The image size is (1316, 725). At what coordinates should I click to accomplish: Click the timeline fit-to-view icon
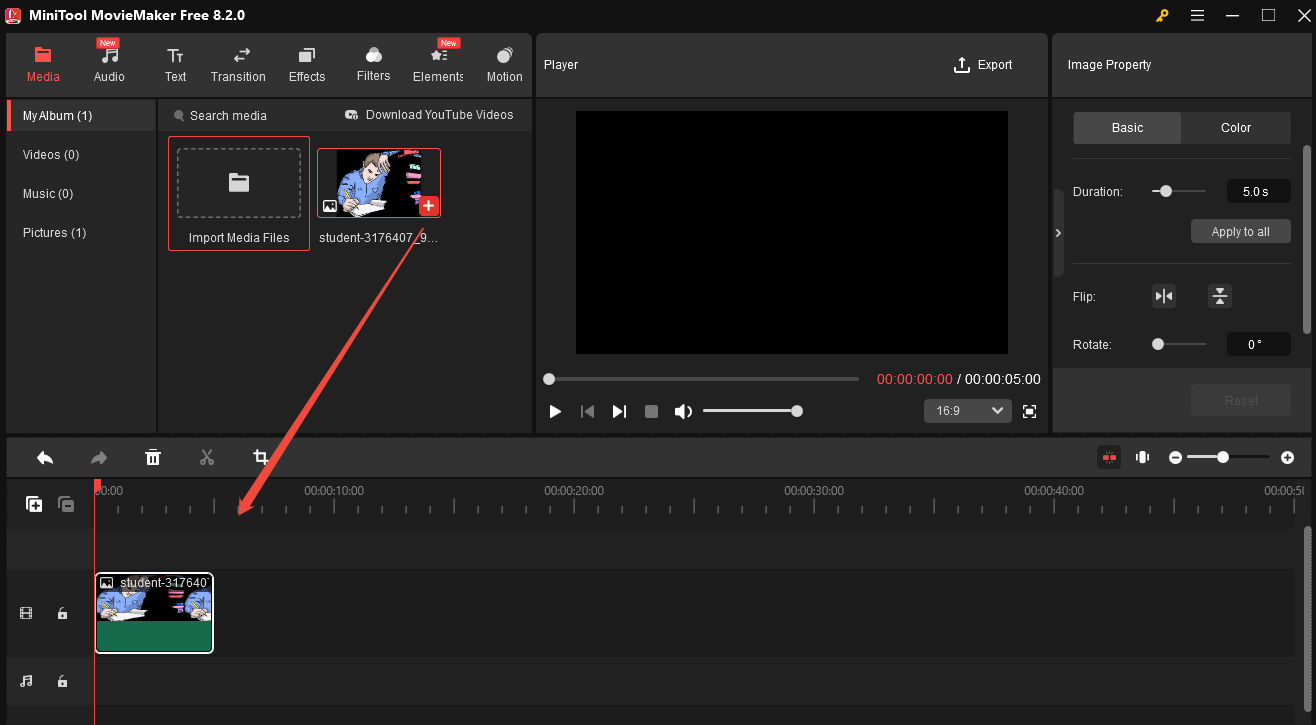coord(1142,457)
